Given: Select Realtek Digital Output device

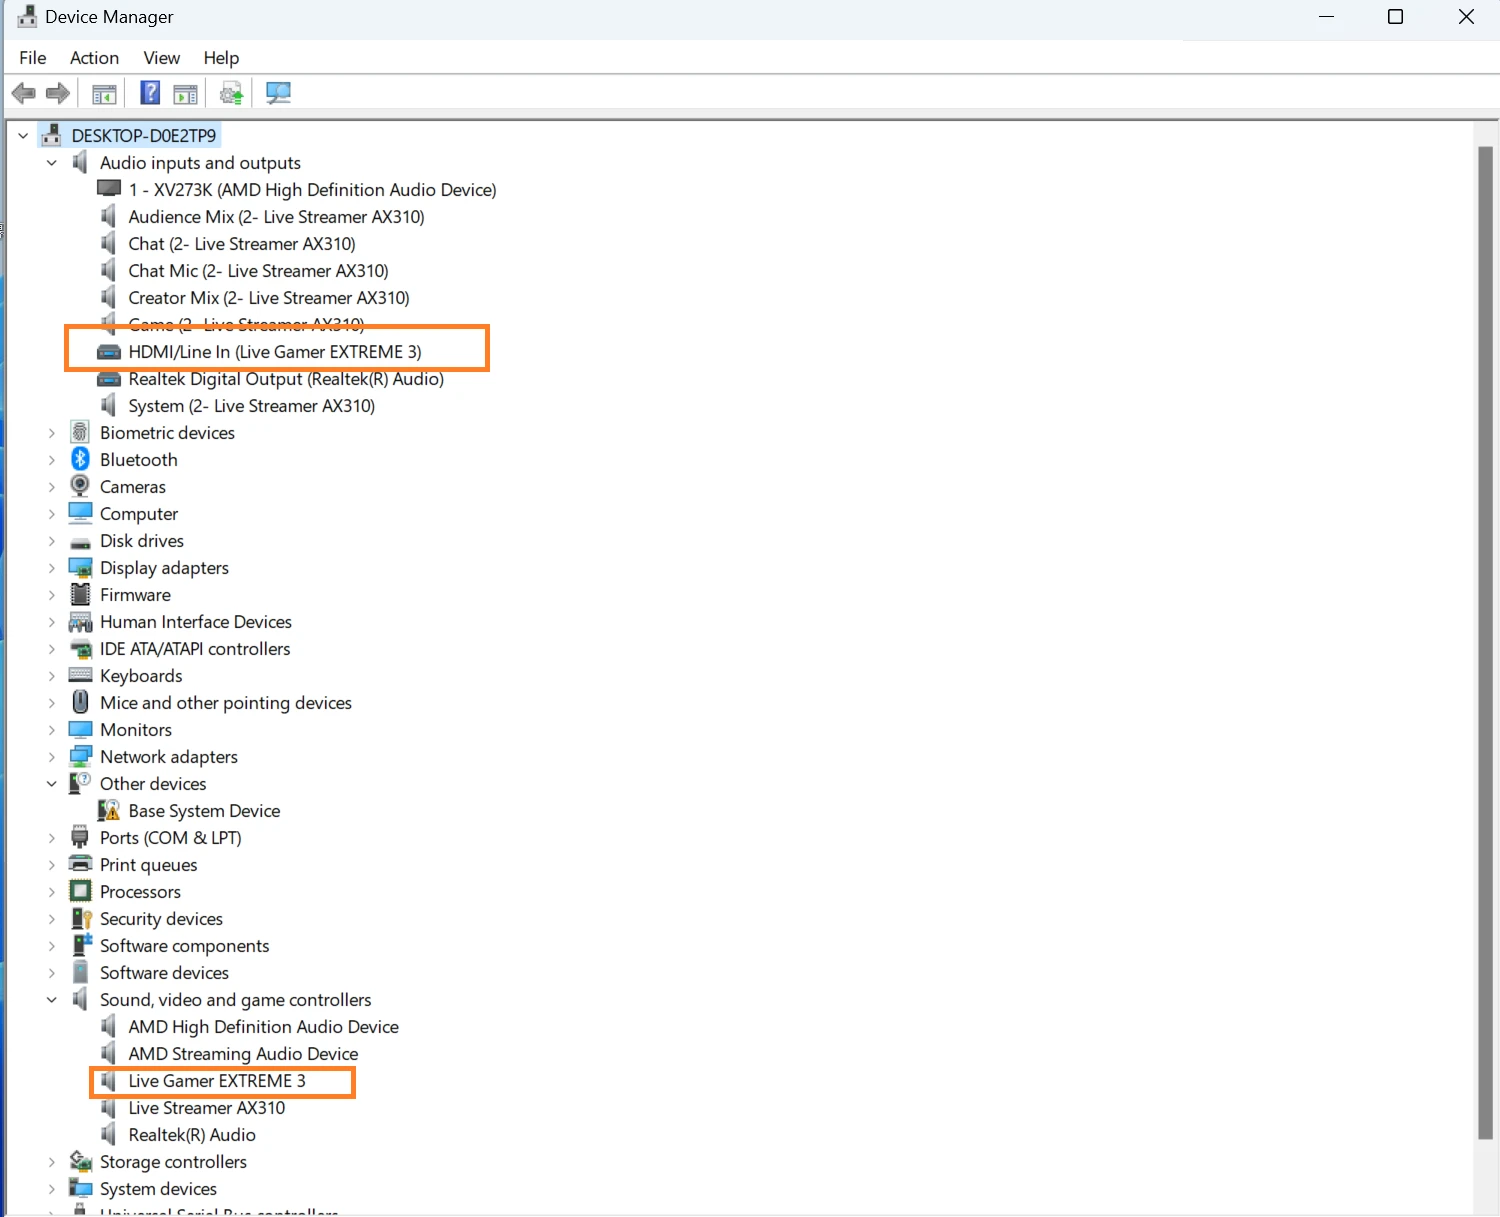Looking at the screenshot, I should coord(286,379).
